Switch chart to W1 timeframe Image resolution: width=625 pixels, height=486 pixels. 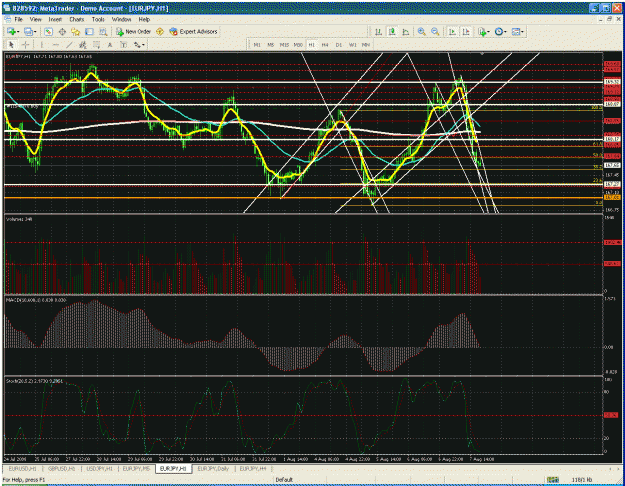(352, 45)
